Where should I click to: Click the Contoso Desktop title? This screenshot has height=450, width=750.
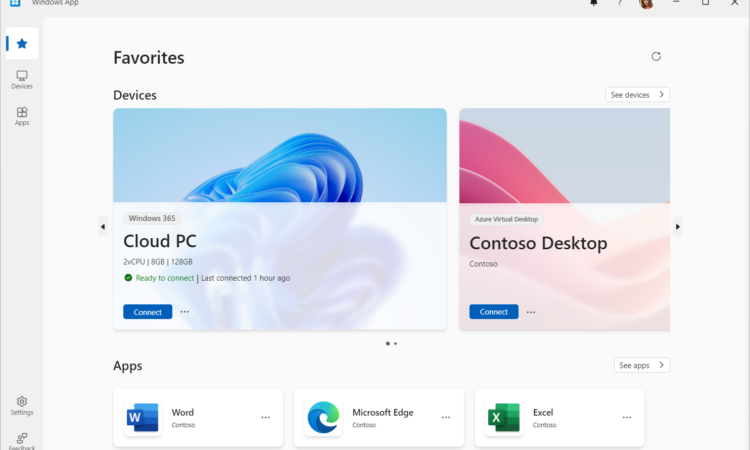[x=538, y=243]
